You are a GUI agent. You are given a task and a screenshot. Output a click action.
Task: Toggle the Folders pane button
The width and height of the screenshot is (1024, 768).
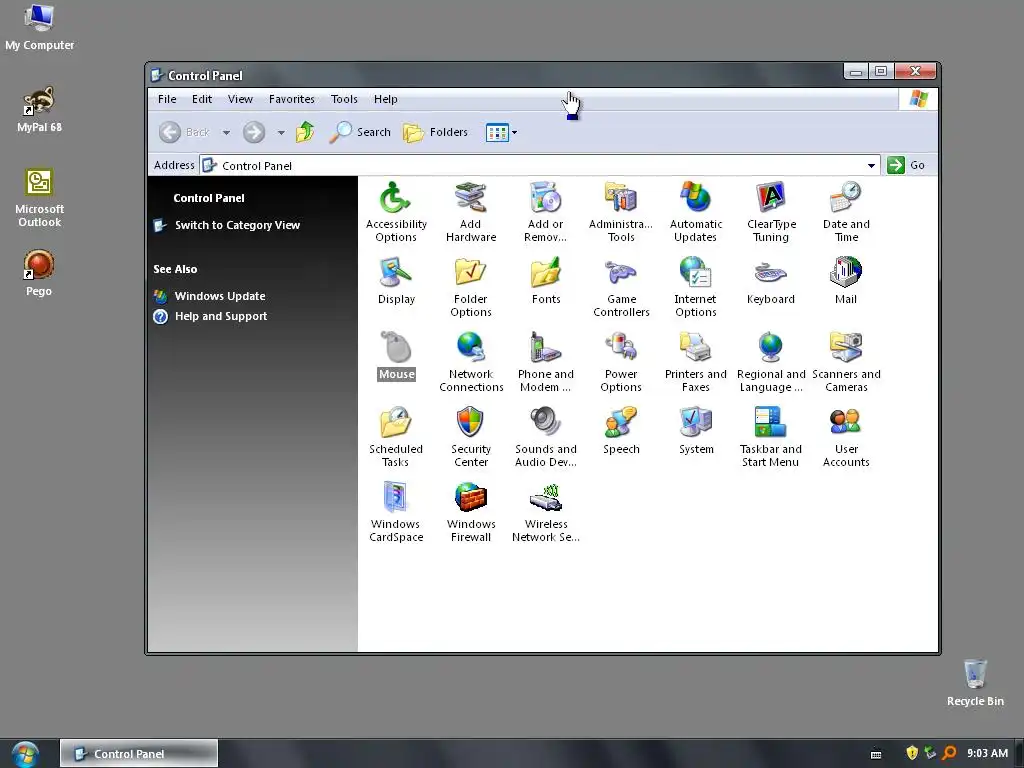pos(436,133)
